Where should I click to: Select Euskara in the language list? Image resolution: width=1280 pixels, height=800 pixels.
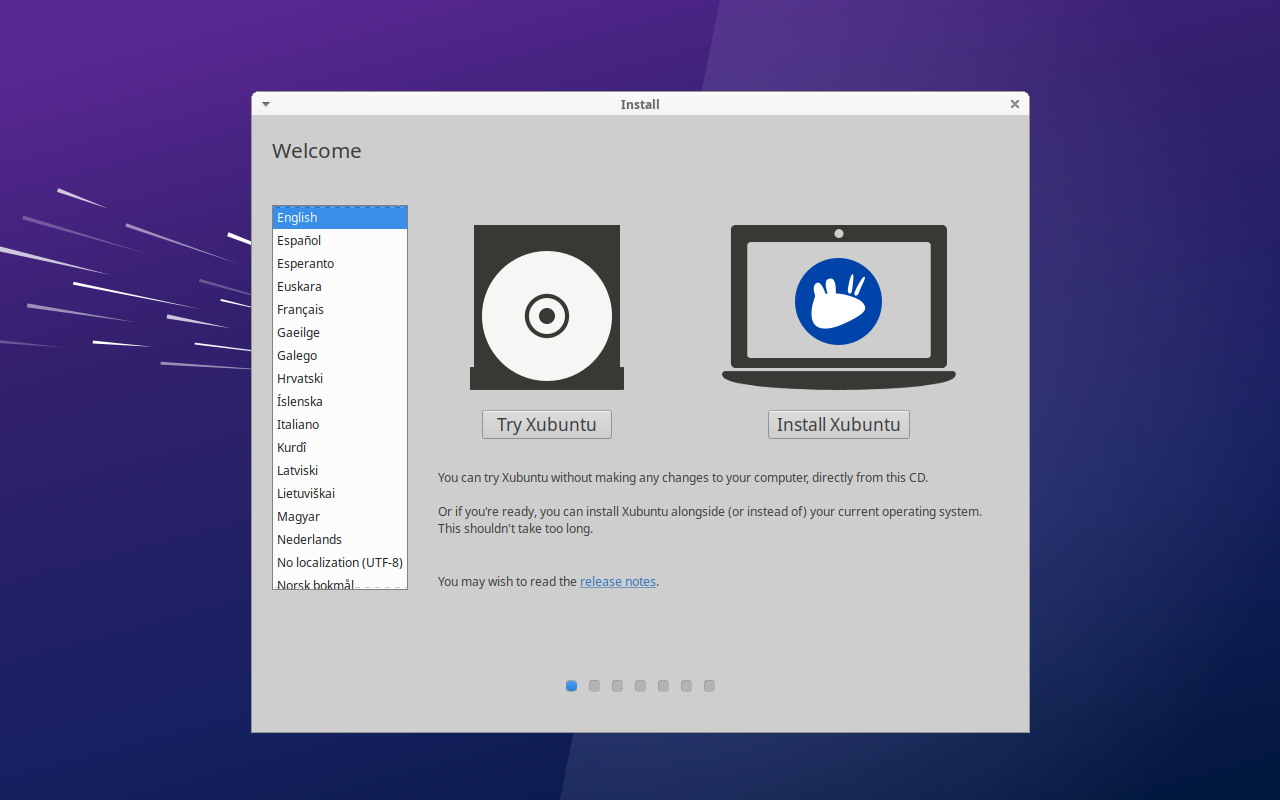(340, 287)
